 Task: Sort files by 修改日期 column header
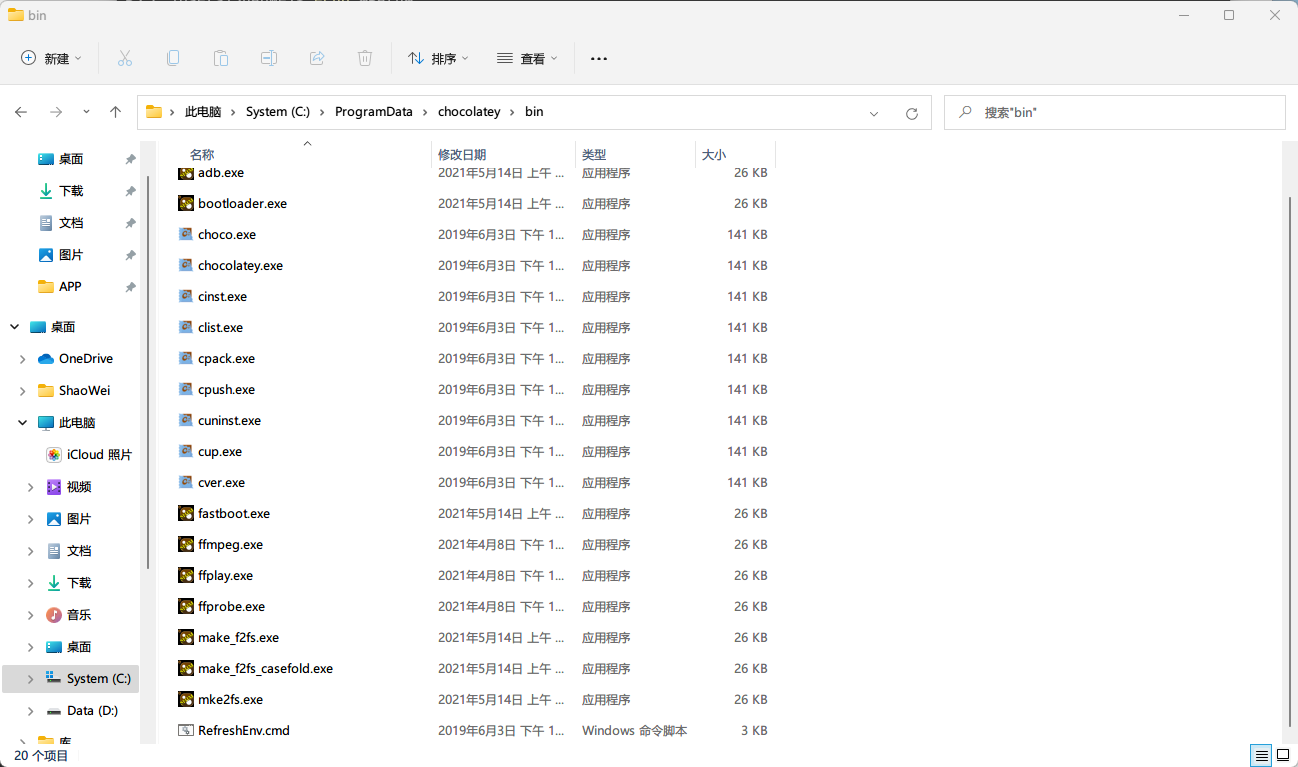[462, 155]
